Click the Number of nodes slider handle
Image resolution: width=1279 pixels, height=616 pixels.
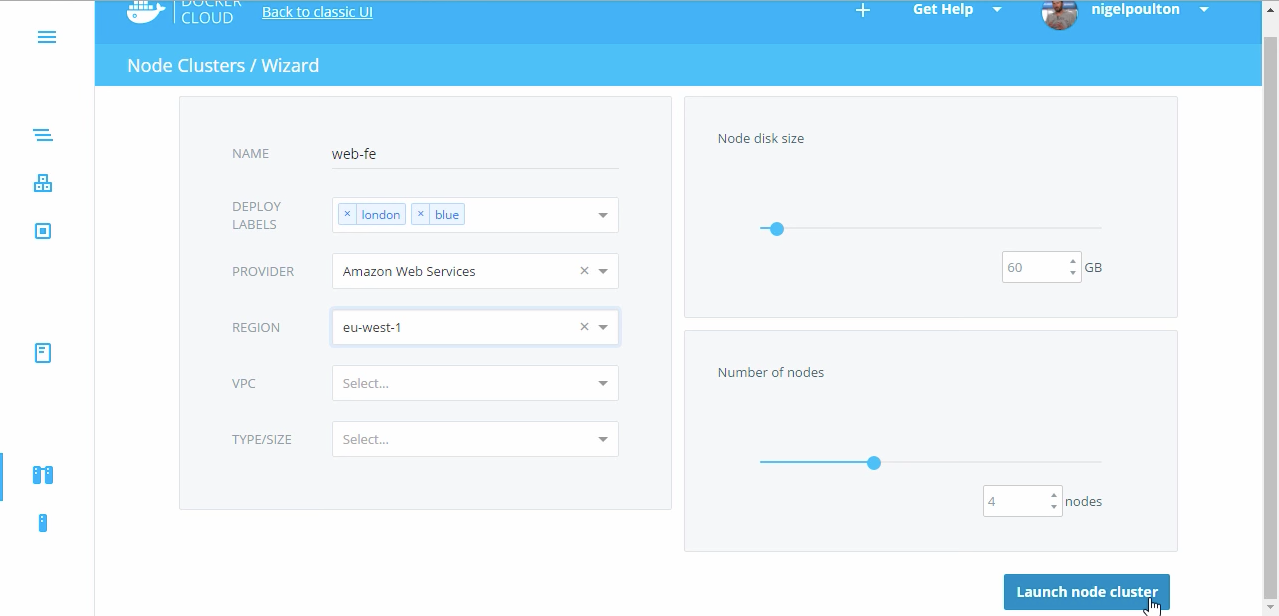874,463
